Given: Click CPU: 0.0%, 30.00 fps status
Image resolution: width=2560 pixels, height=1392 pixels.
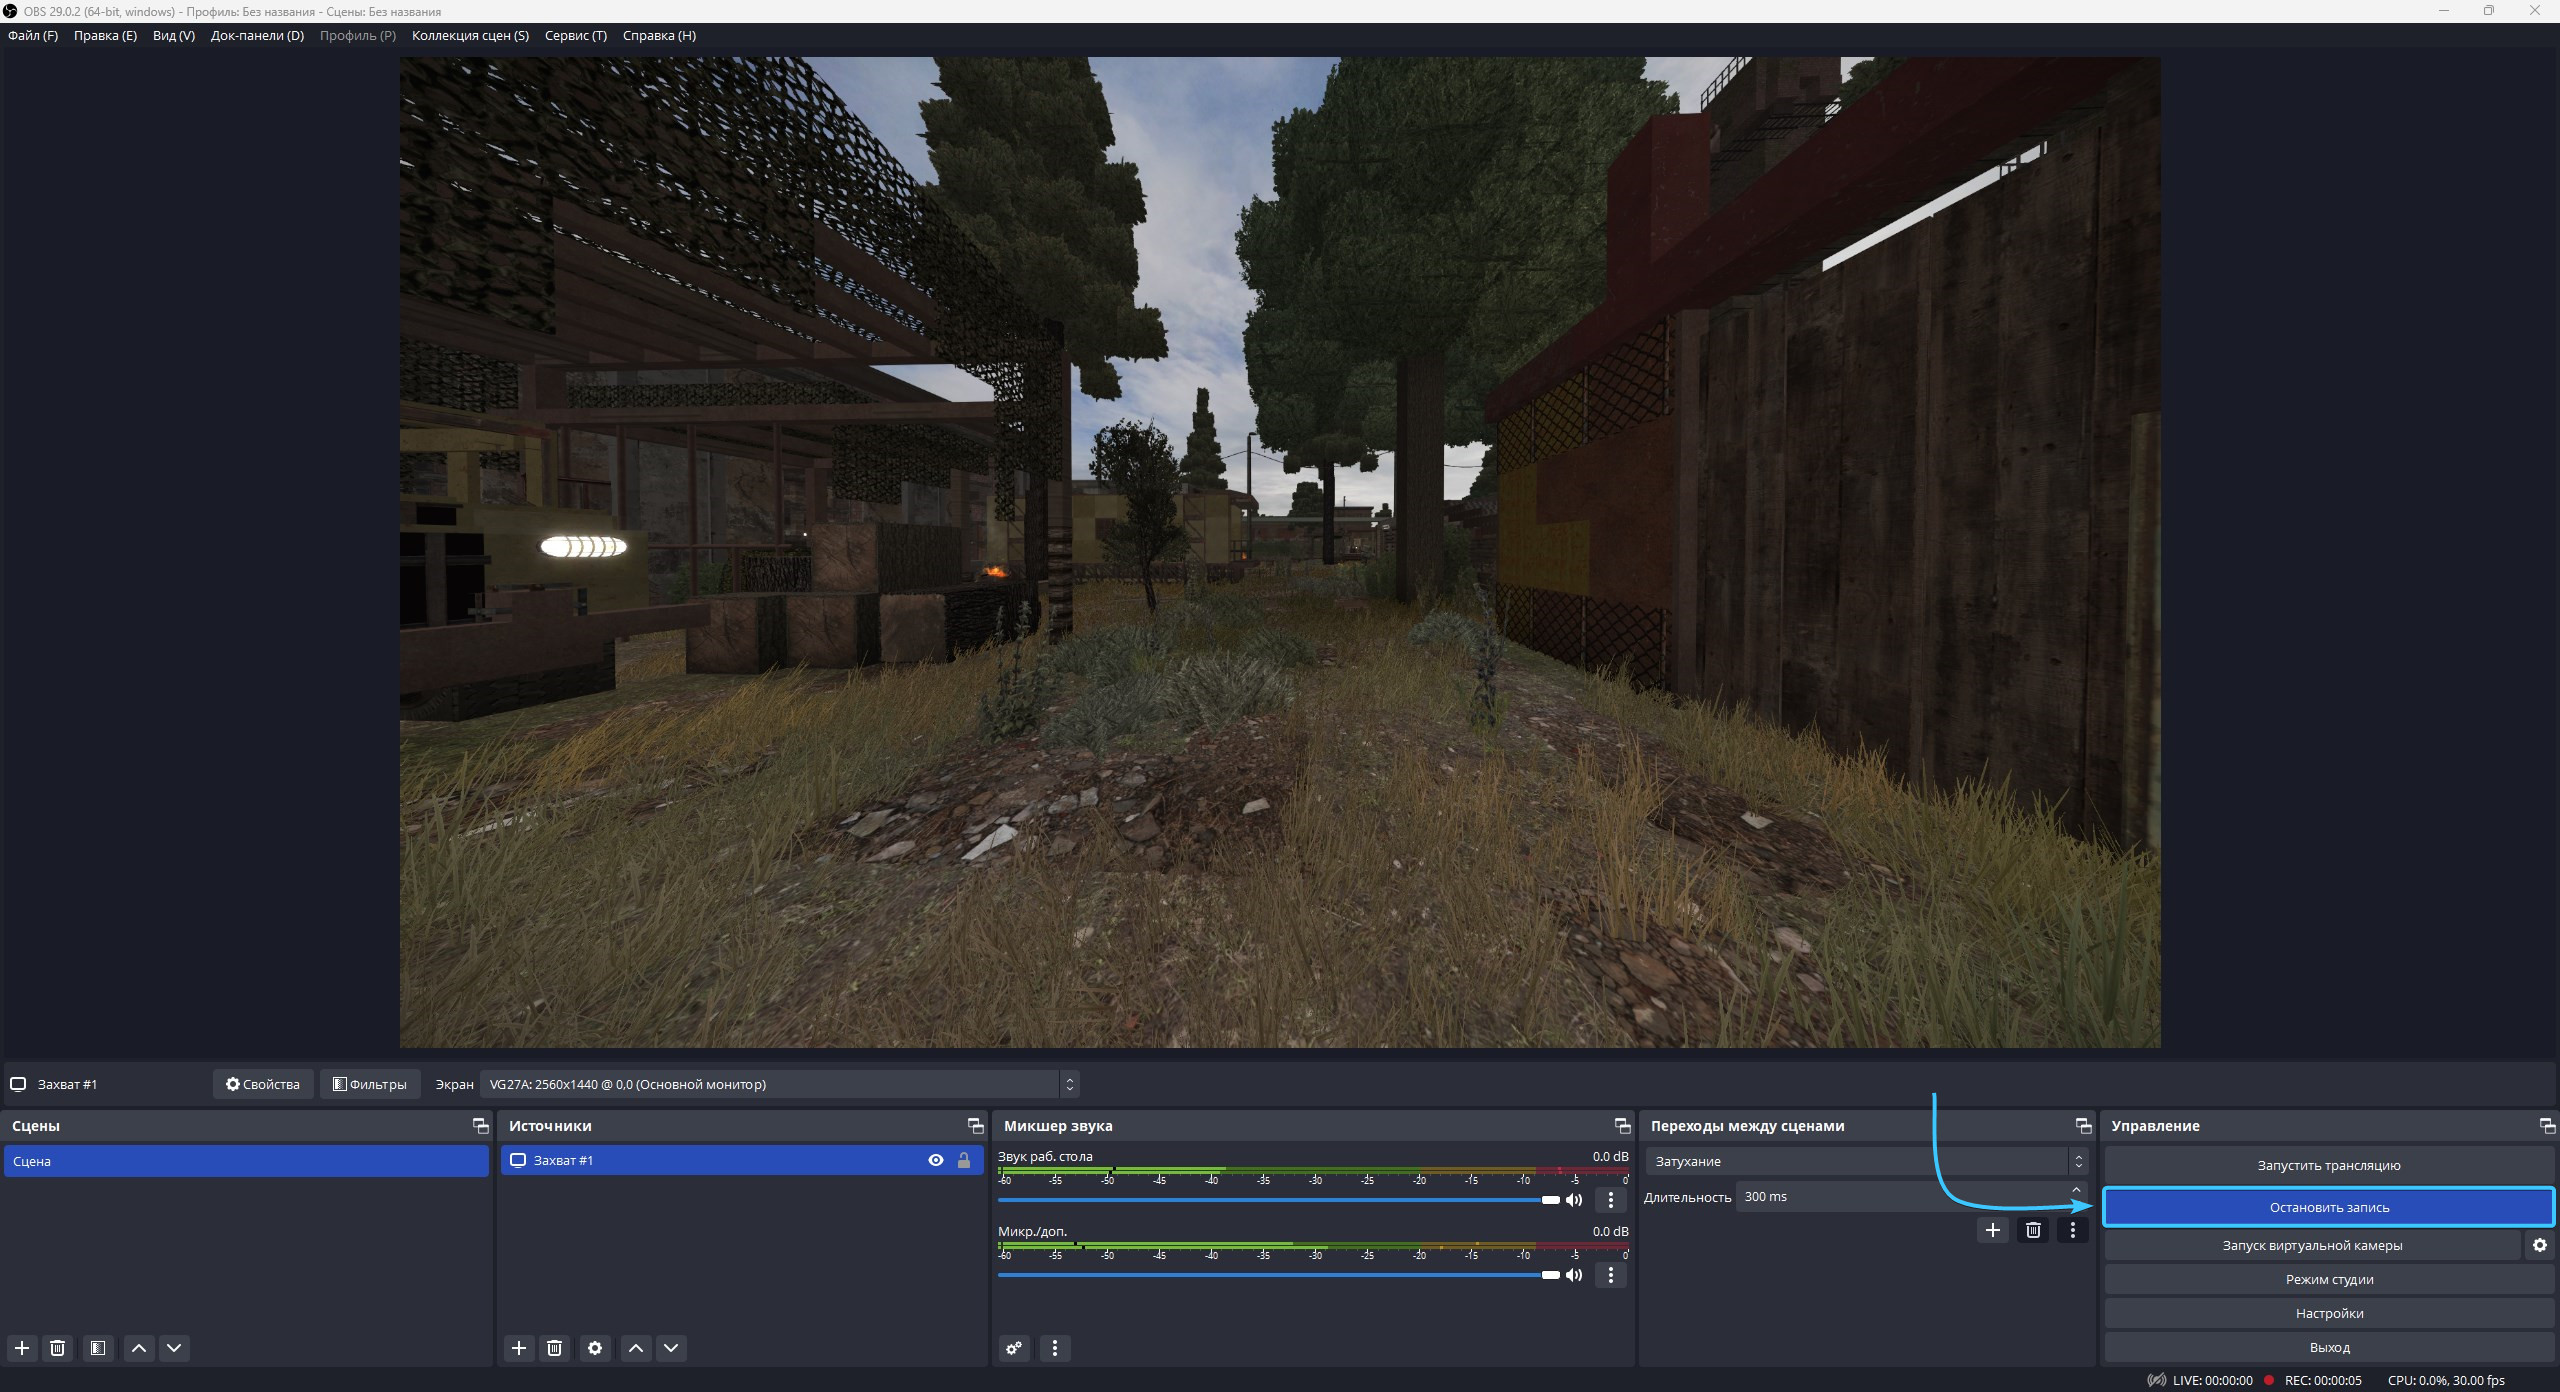Looking at the screenshot, I should click(x=2446, y=1380).
